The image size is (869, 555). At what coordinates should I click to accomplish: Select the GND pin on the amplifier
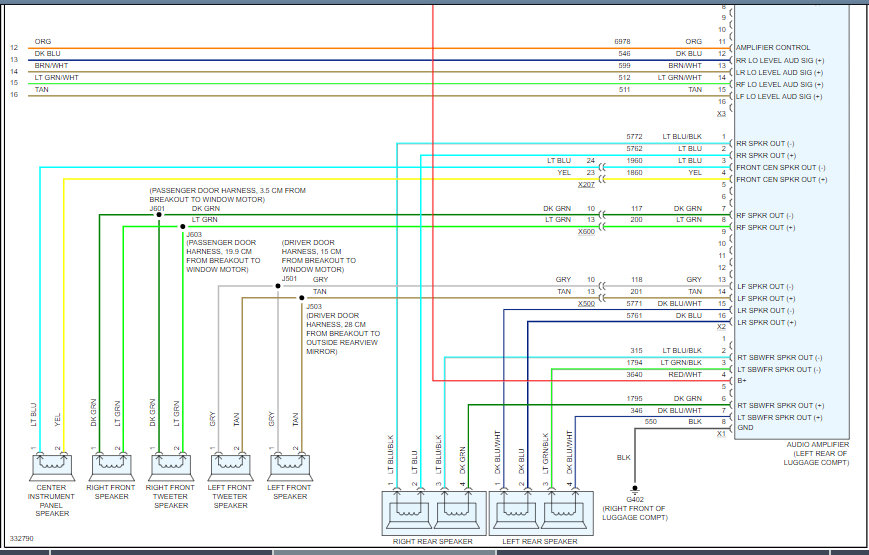[745, 428]
